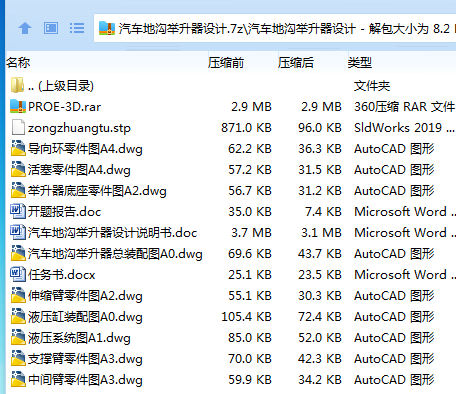Select 汽车地沟举升器总装配图A0.dwg file name
This screenshot has width=456, height=394.
115,254
